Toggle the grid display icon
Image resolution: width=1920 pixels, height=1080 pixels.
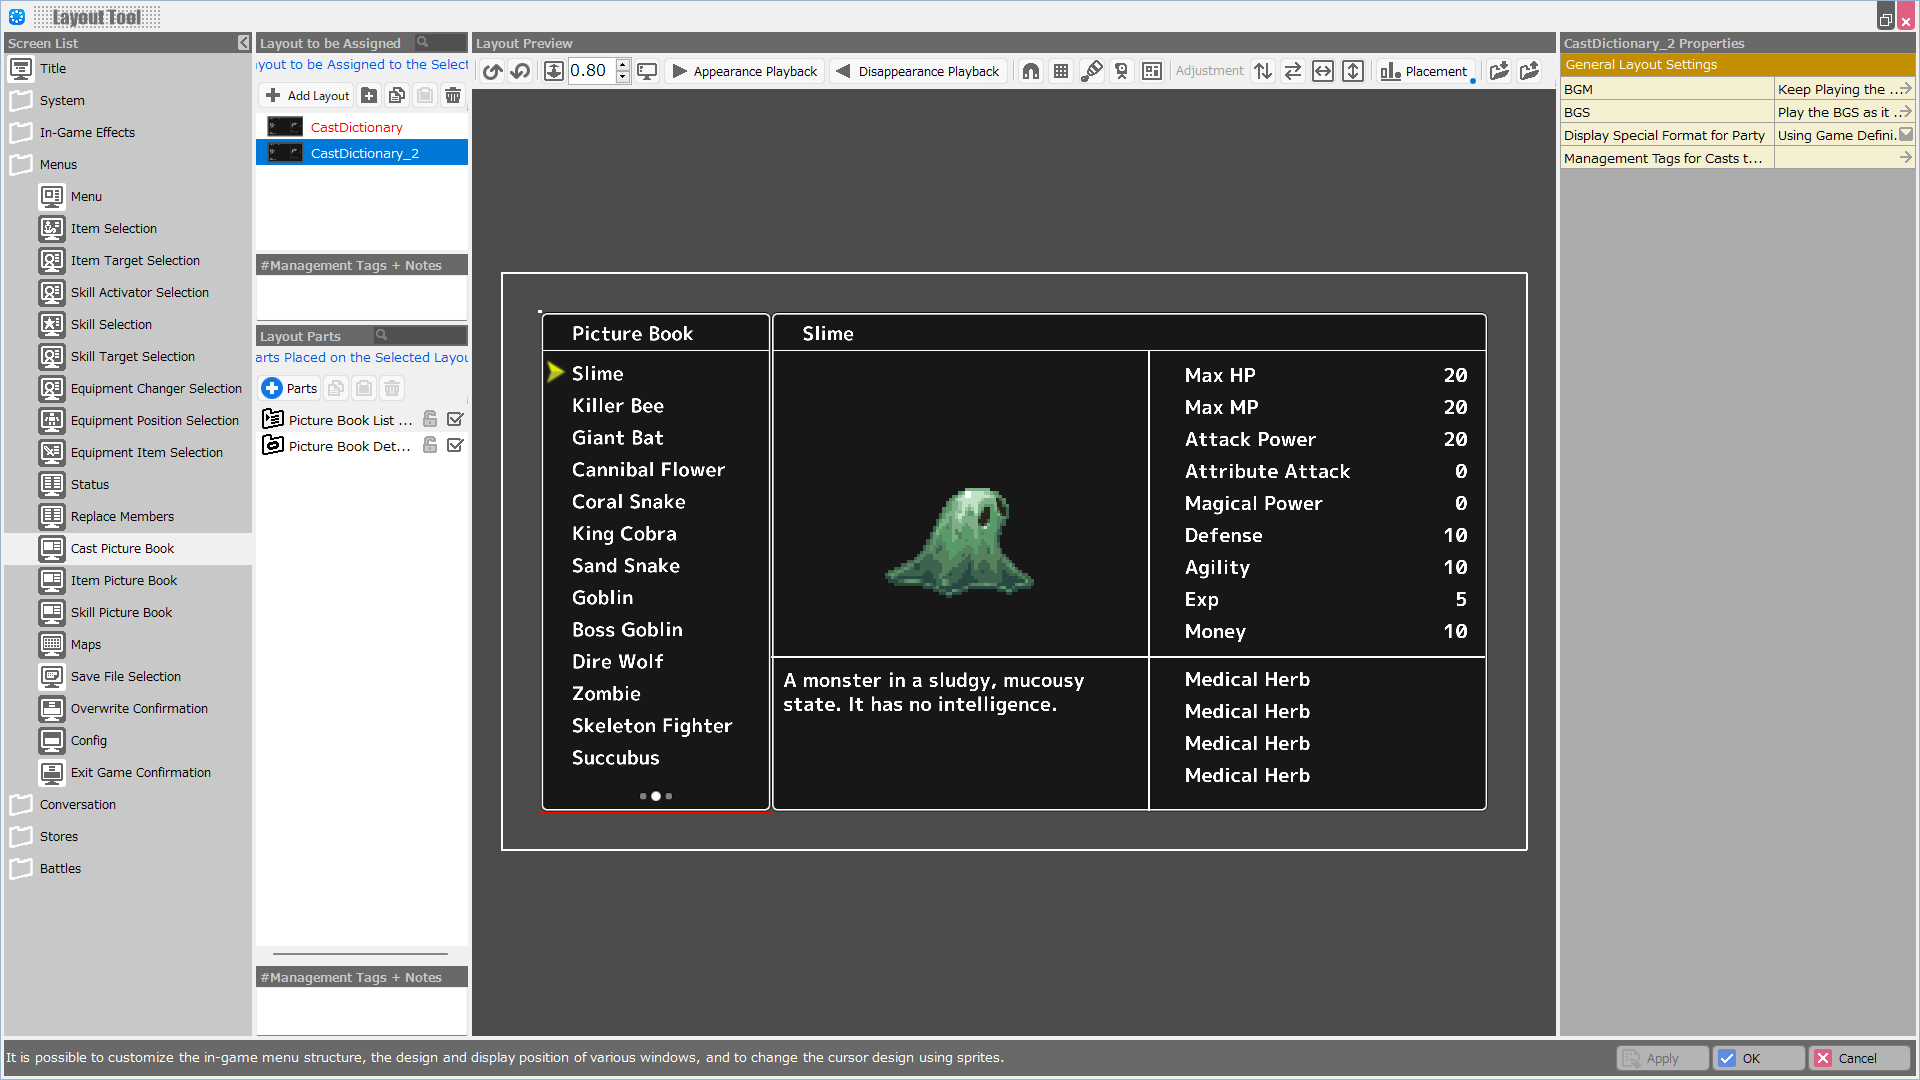pos(1061,71)
